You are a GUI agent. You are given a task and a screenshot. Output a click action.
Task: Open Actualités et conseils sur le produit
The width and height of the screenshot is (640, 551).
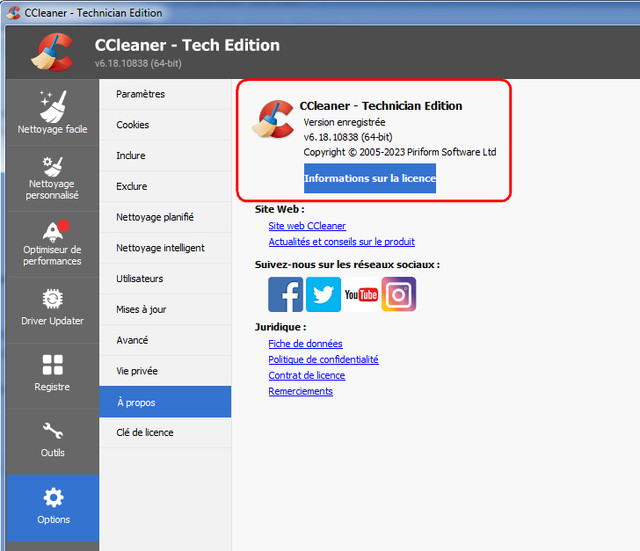(342, 242)
